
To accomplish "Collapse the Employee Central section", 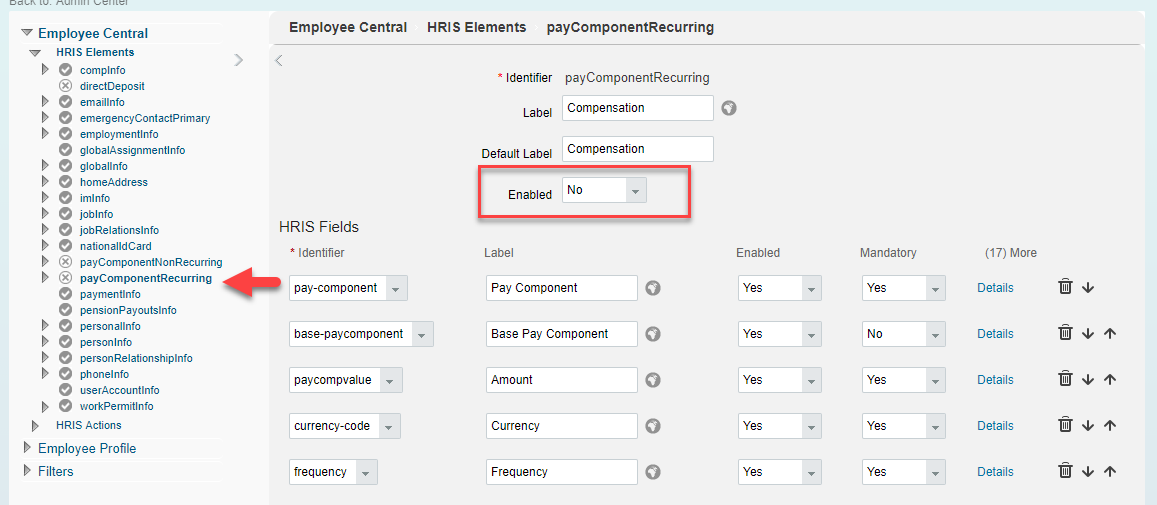I will pos(27,33).
